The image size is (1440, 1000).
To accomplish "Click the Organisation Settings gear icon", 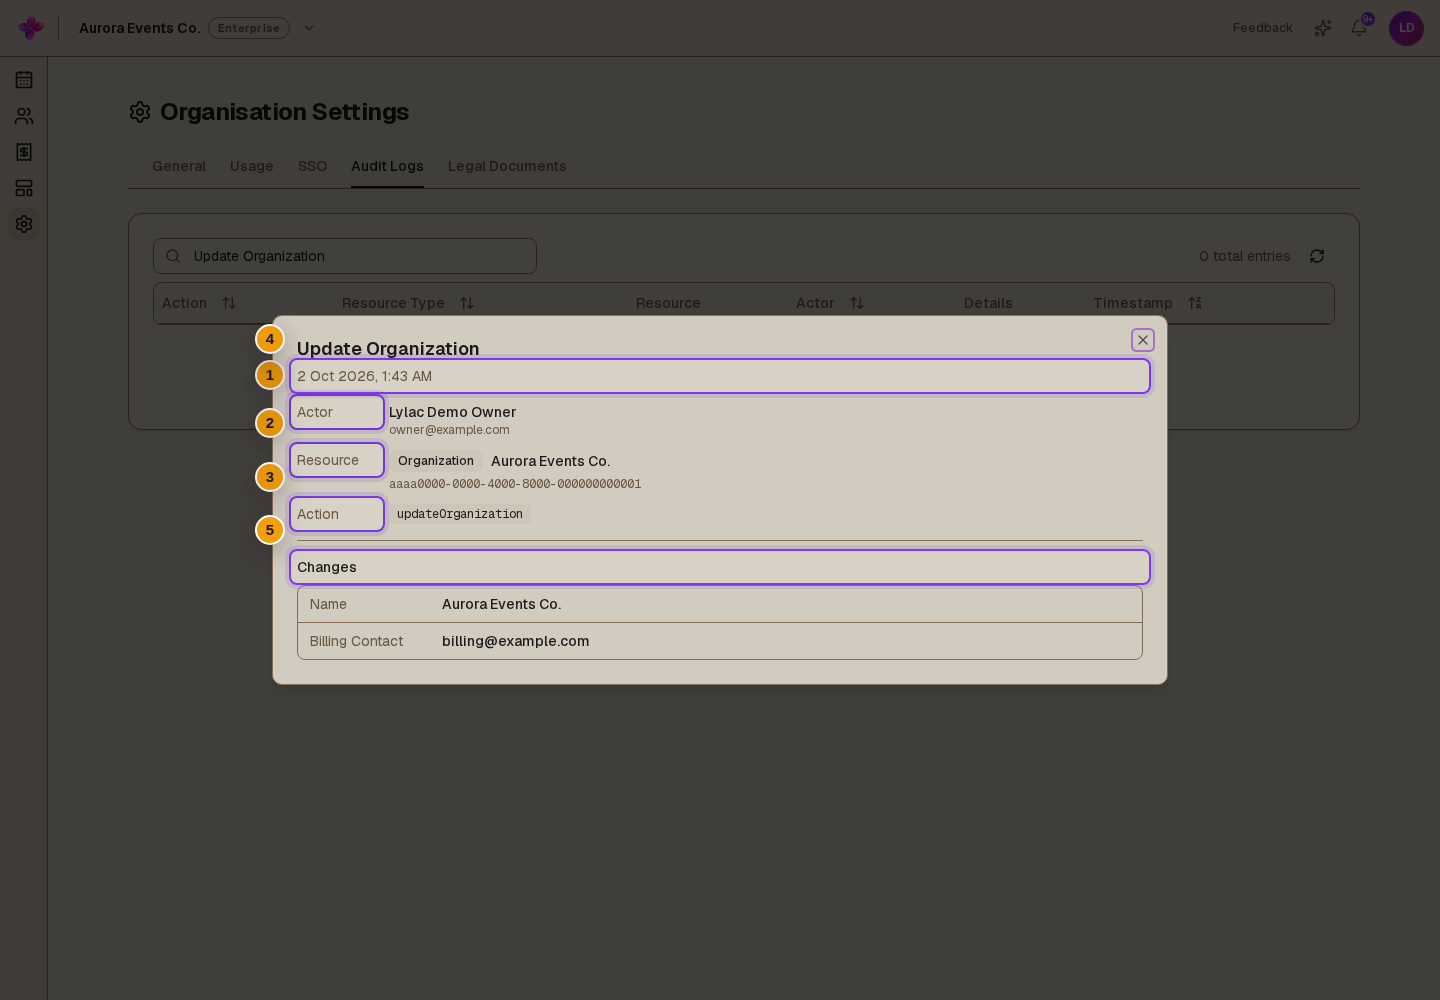I will [140, 112].
